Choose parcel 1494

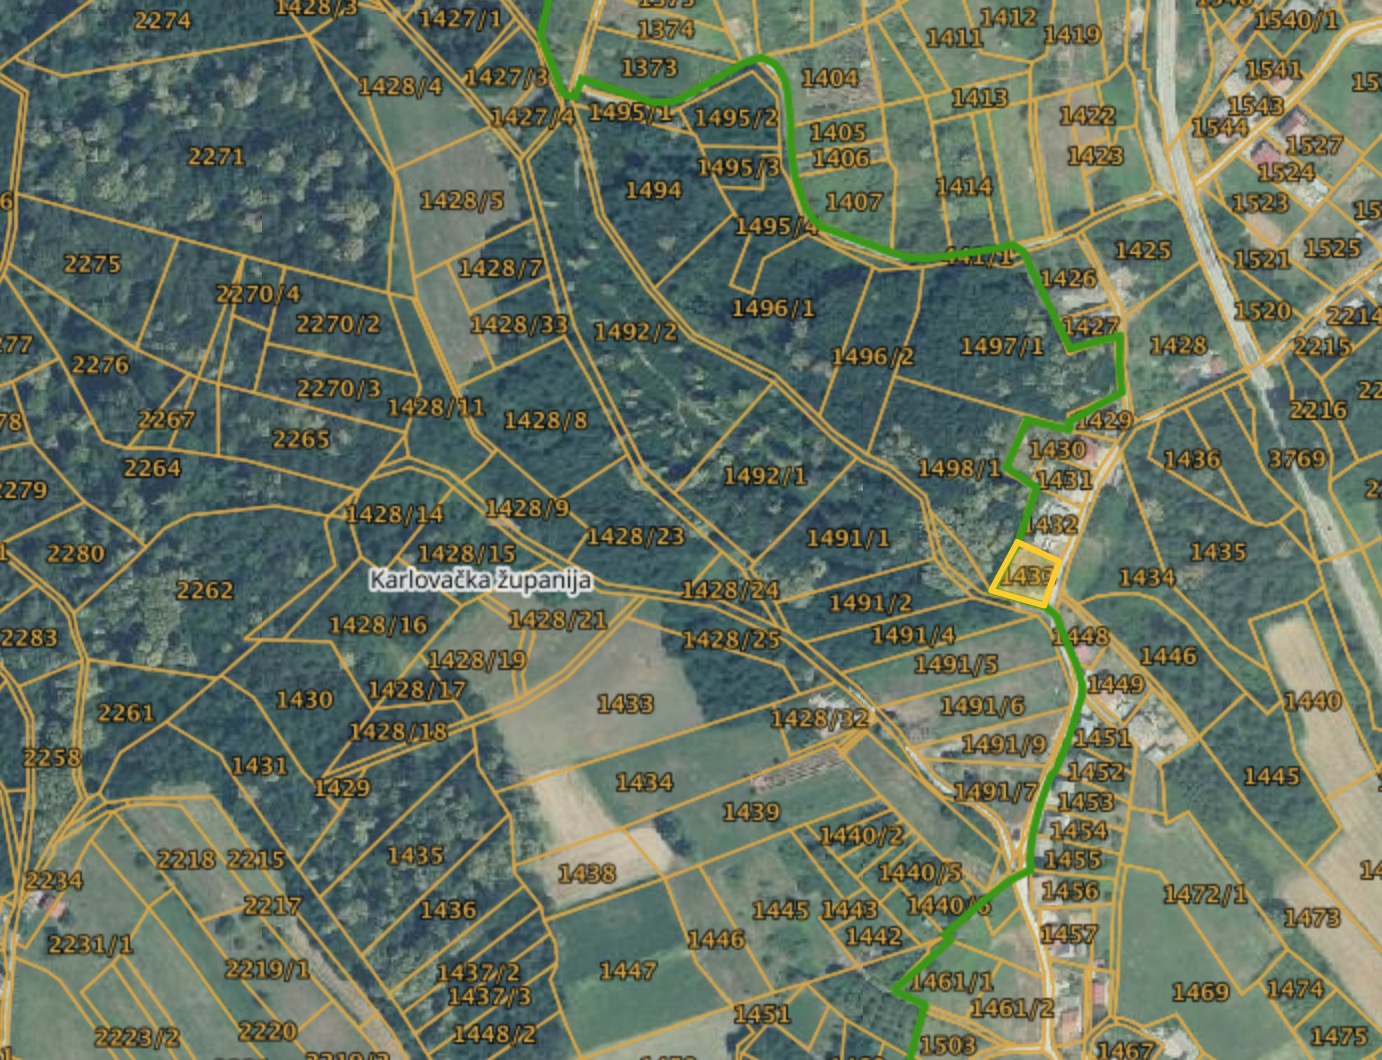653,190
